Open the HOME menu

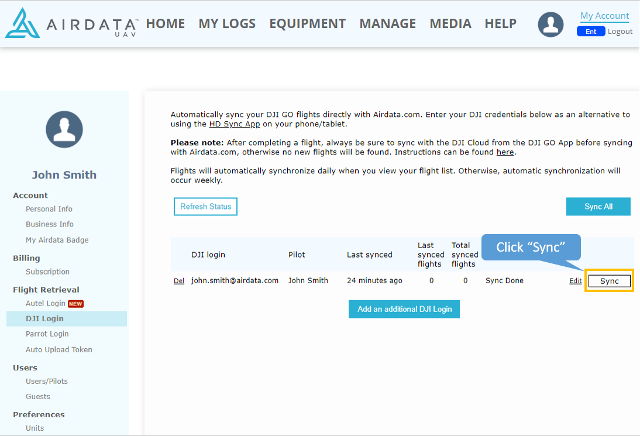(165, 24)
